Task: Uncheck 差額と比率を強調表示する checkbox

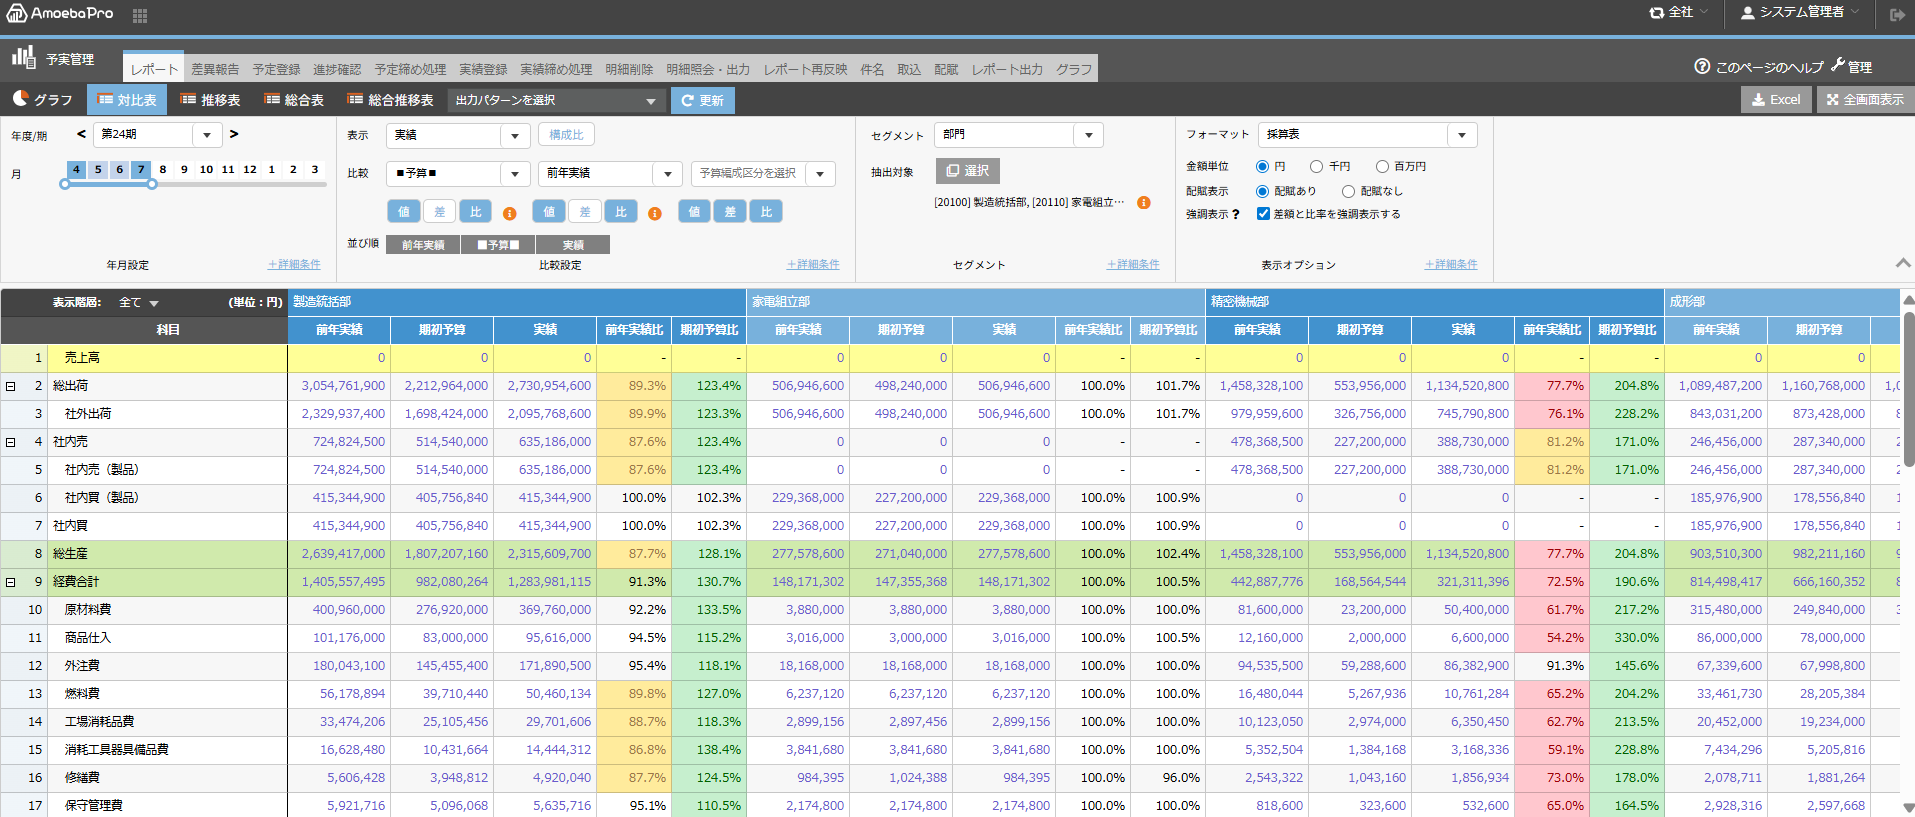Action: (x=1263, y=214)
